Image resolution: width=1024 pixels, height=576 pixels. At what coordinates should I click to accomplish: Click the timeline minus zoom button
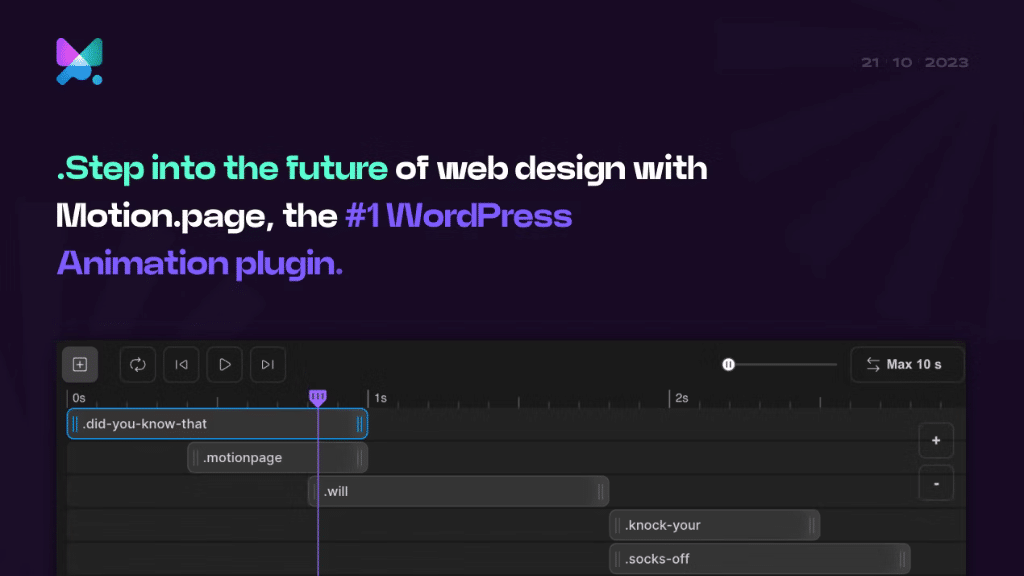936,484
